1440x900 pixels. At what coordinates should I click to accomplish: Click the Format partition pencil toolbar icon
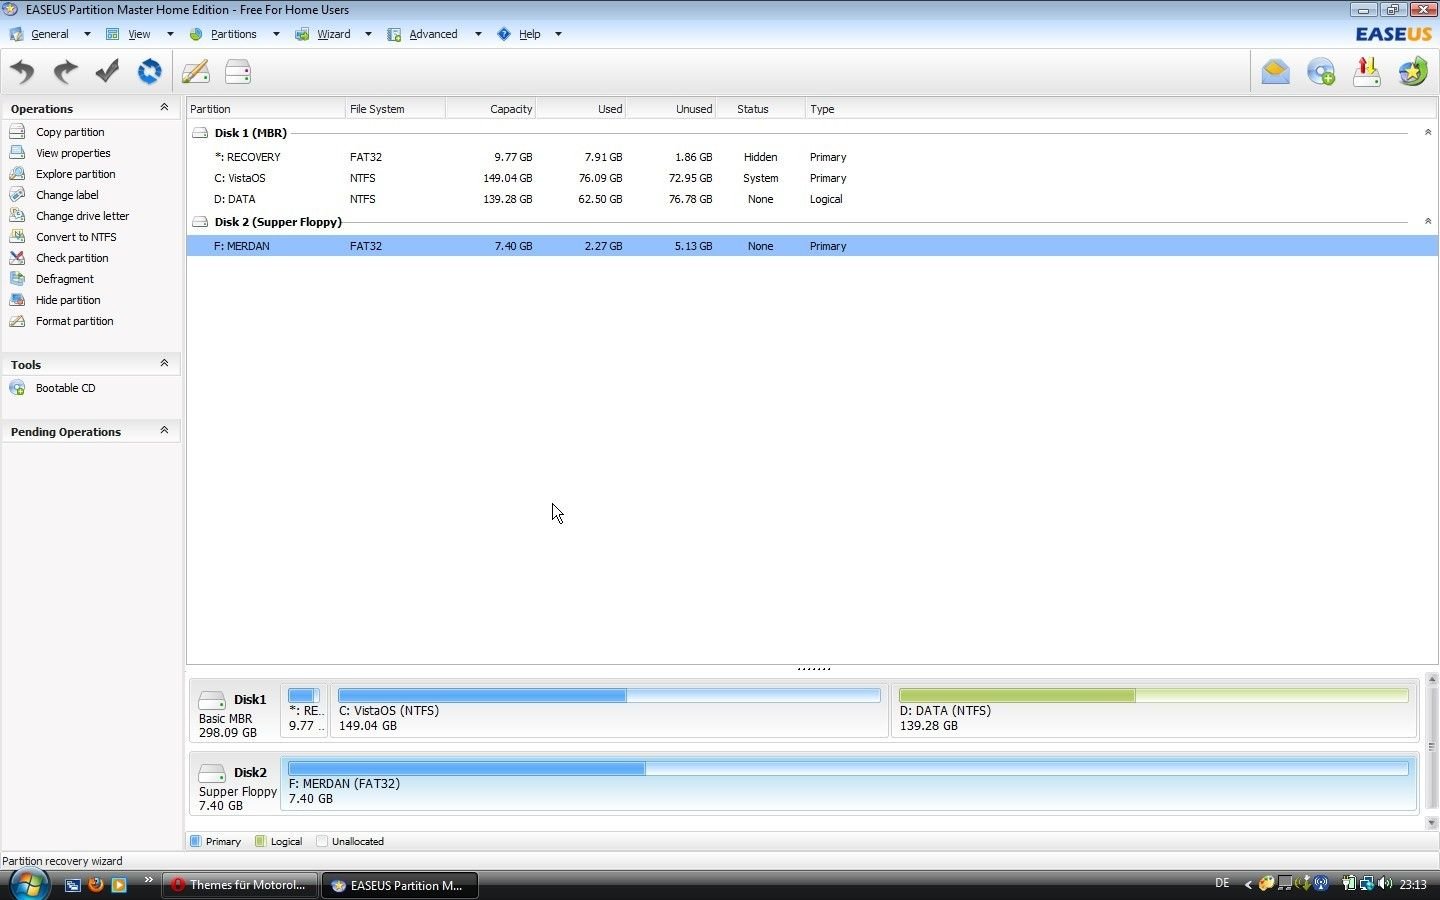(x=195, y=72)
